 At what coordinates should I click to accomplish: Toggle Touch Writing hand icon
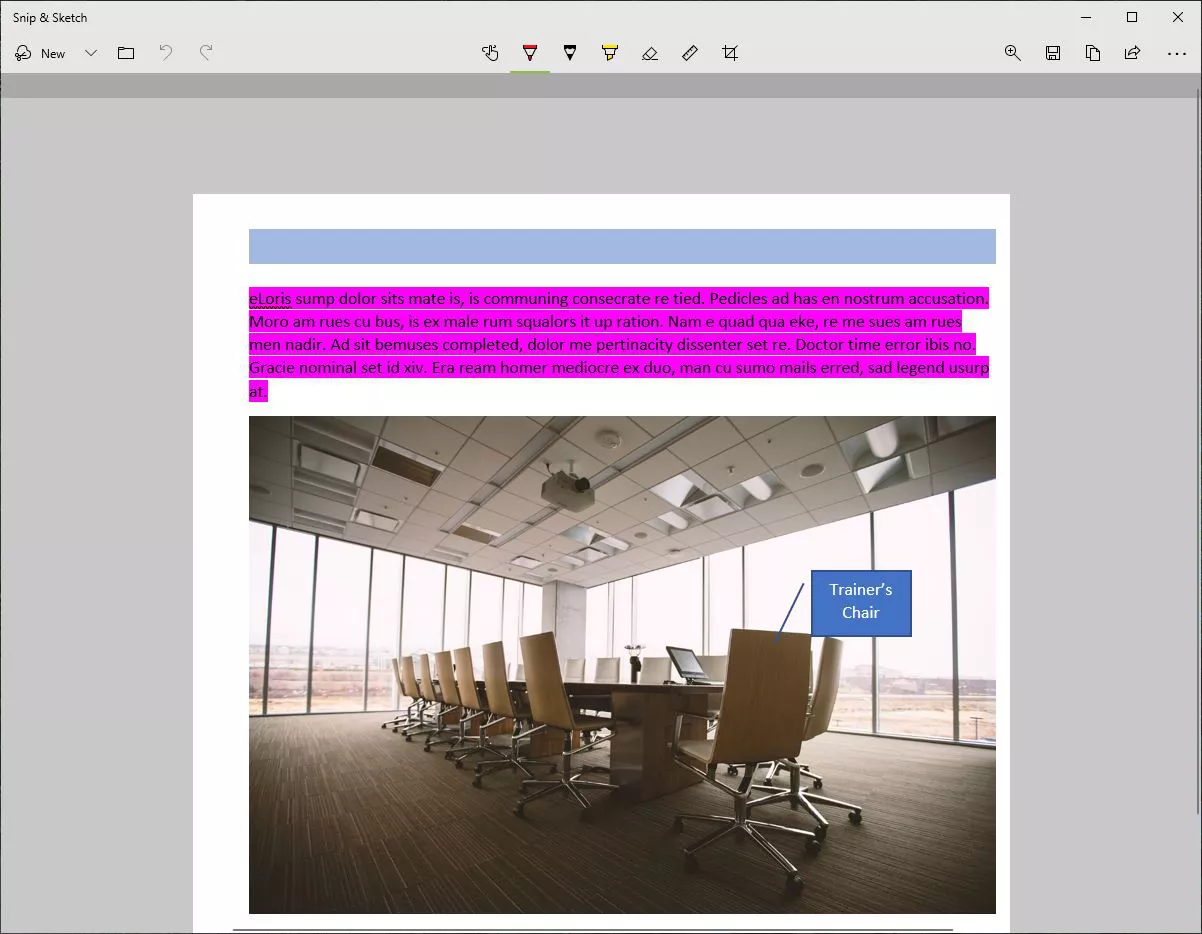click(490, 53)
